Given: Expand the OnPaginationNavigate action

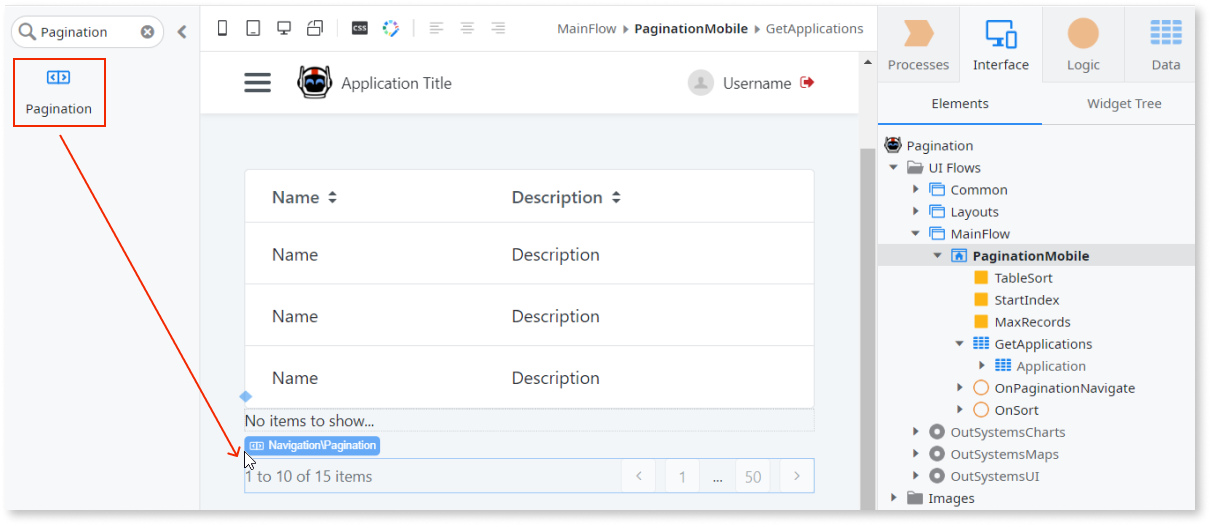Looking at the screenshot, I should click(960, 388).
